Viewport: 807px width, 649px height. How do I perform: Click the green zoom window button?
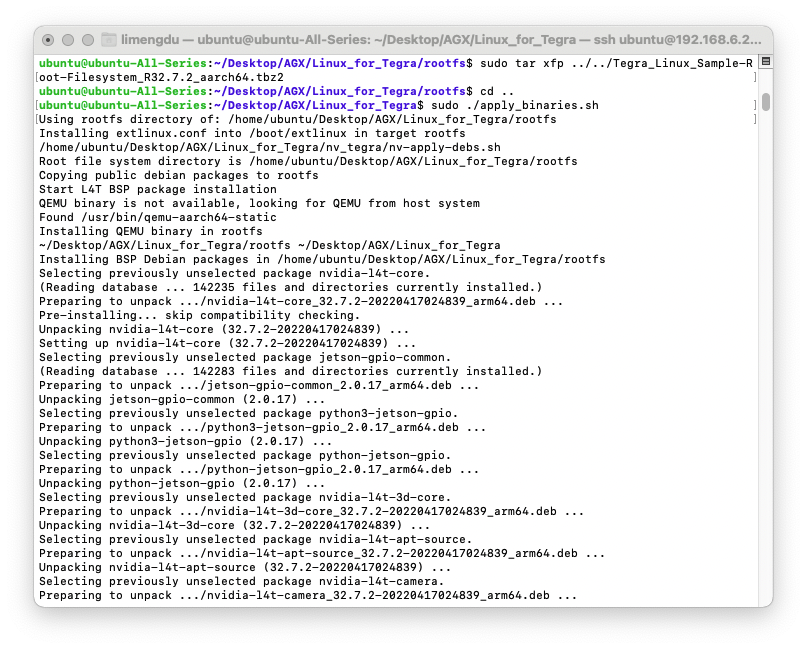(88, 40)
